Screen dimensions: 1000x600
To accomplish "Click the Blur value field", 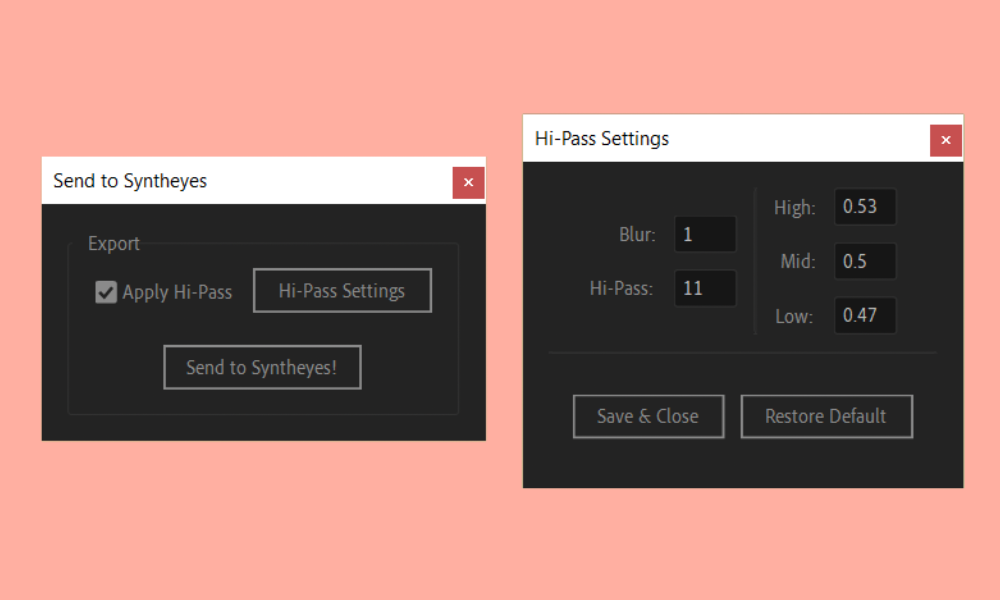I will point(705,234).
